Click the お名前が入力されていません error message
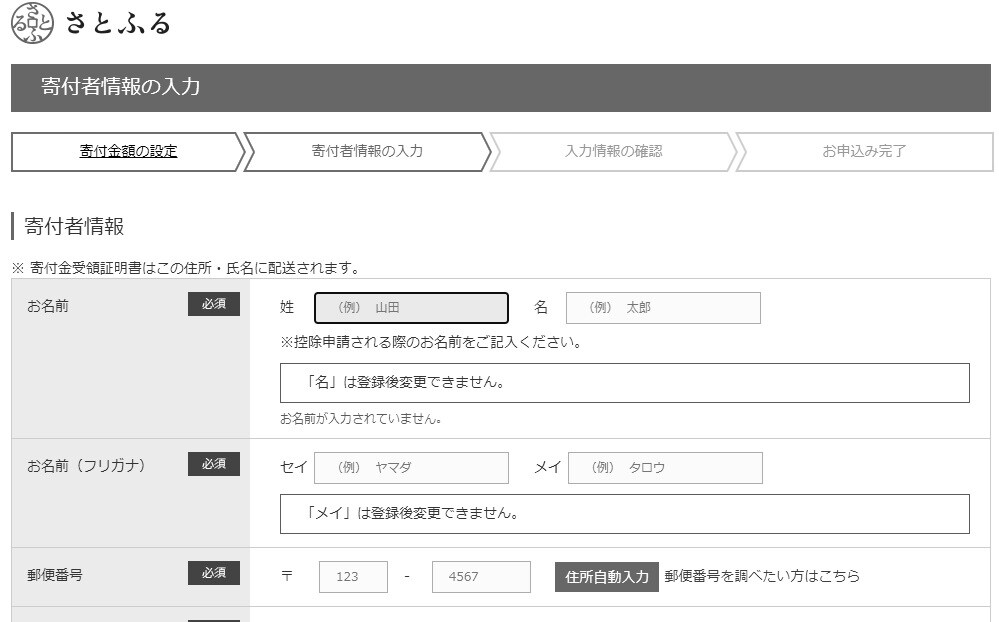Image resolution: width=999 pixels, height=622 pixels. coord(361,419)
